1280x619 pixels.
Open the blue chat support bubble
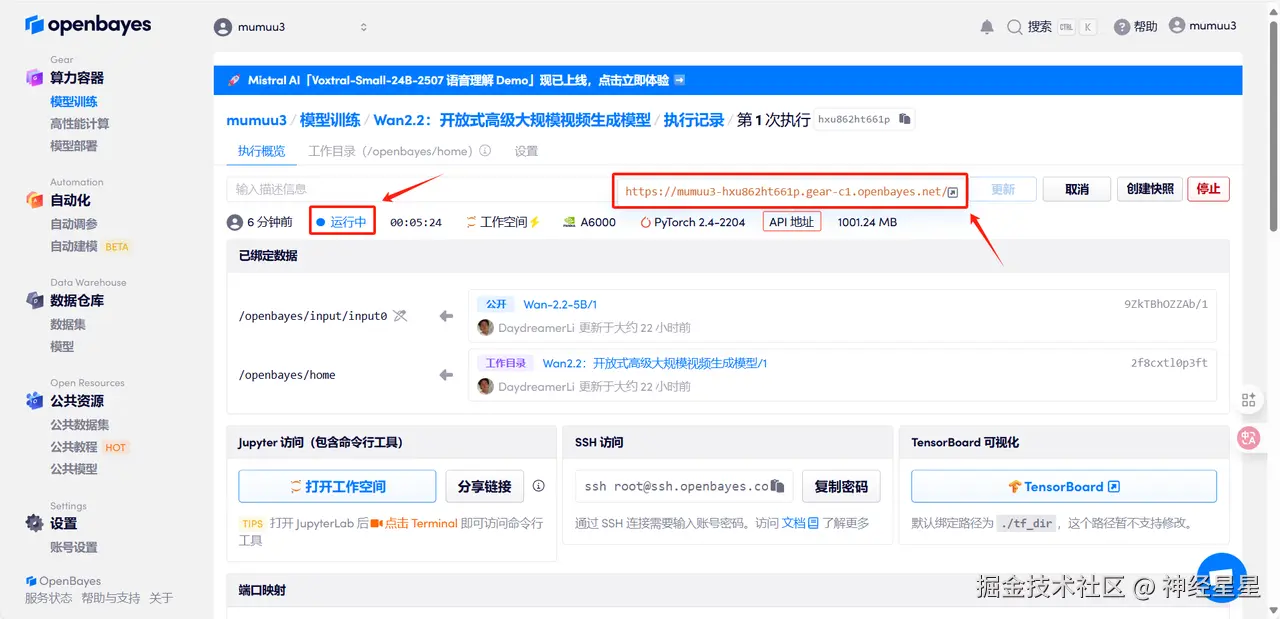click(1222, 577)
